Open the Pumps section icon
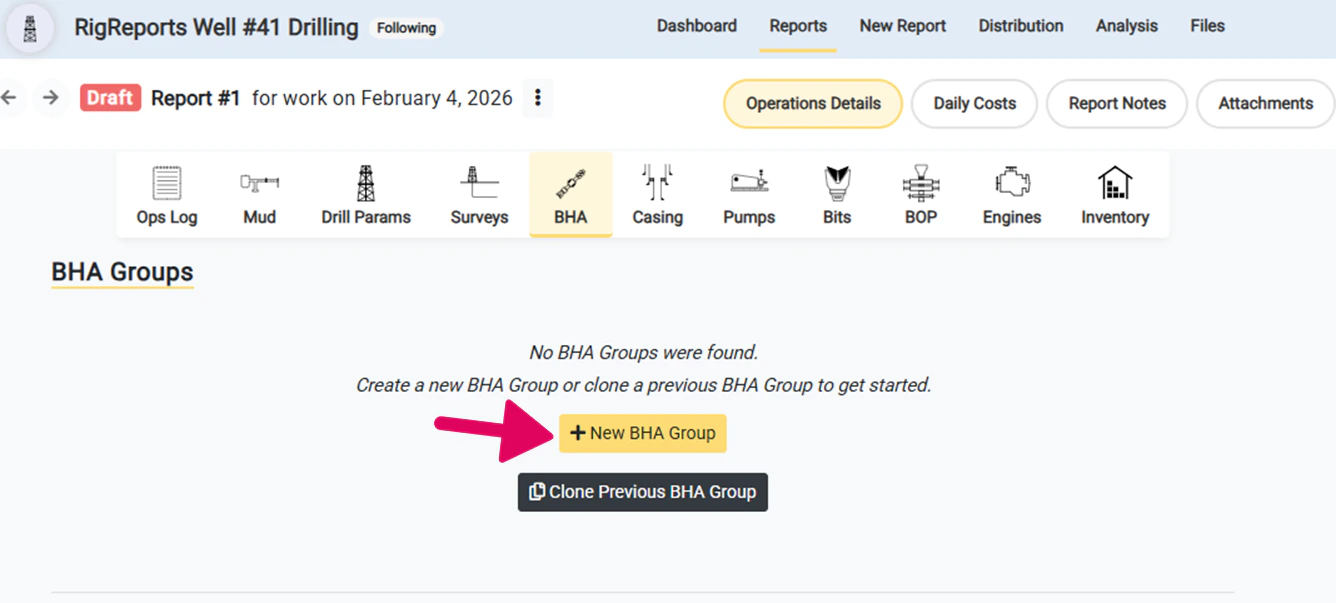 pyautogui.click(x=749, y=193)
